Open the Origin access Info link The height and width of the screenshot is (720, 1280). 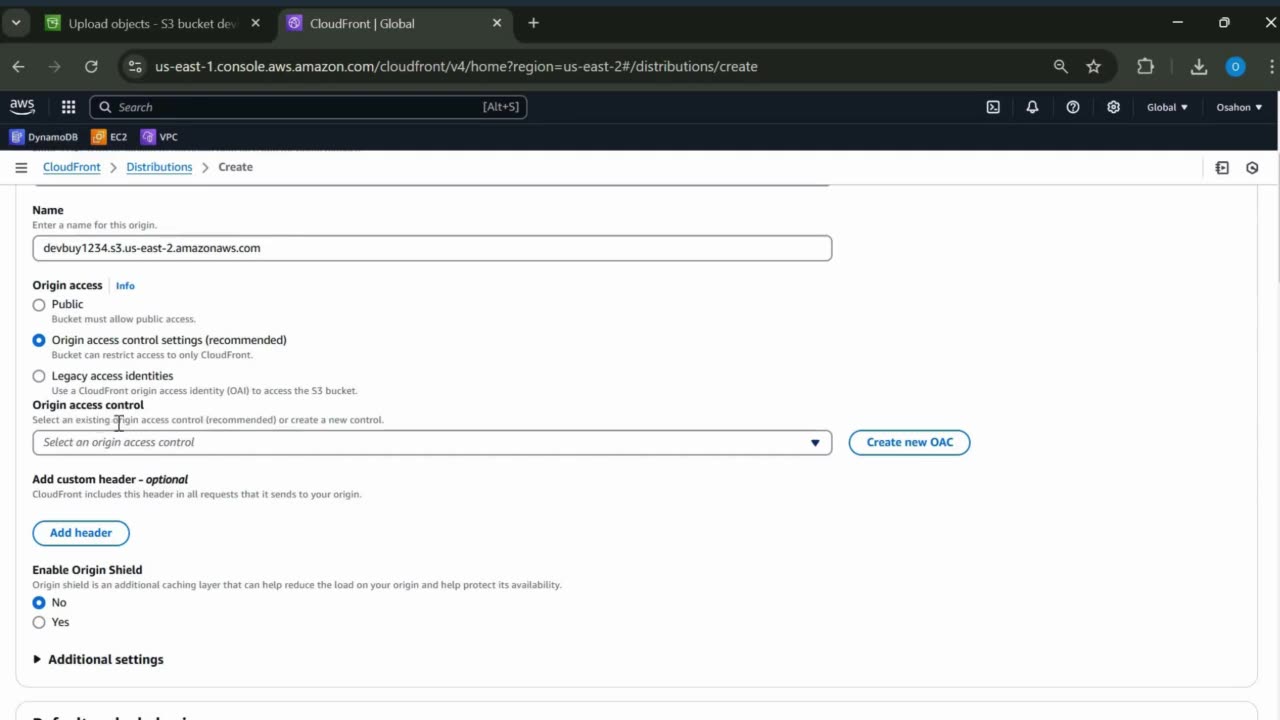pos(125,286)
